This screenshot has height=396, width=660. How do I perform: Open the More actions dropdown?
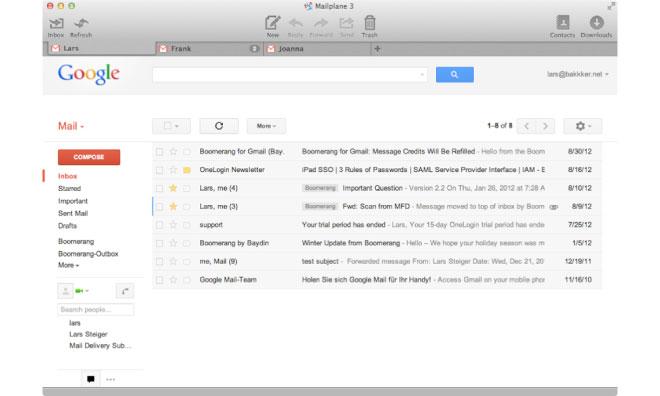point(266,126)
